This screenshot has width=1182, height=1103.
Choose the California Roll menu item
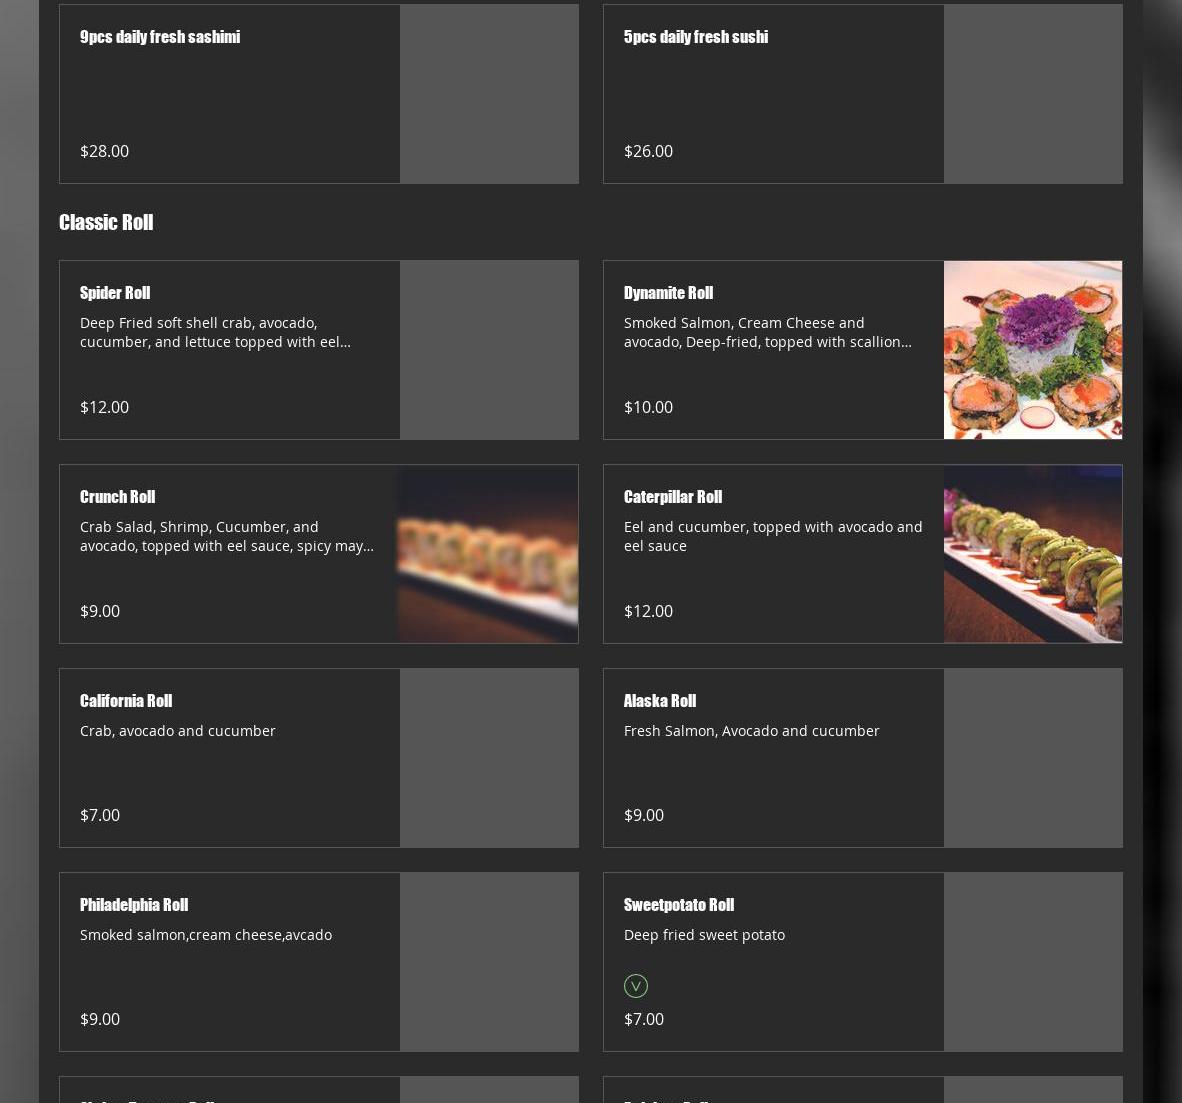pos(319,758)
